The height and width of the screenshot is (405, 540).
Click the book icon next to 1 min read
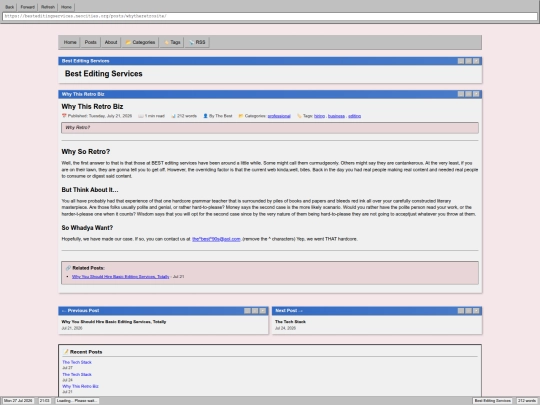point(141,116)
